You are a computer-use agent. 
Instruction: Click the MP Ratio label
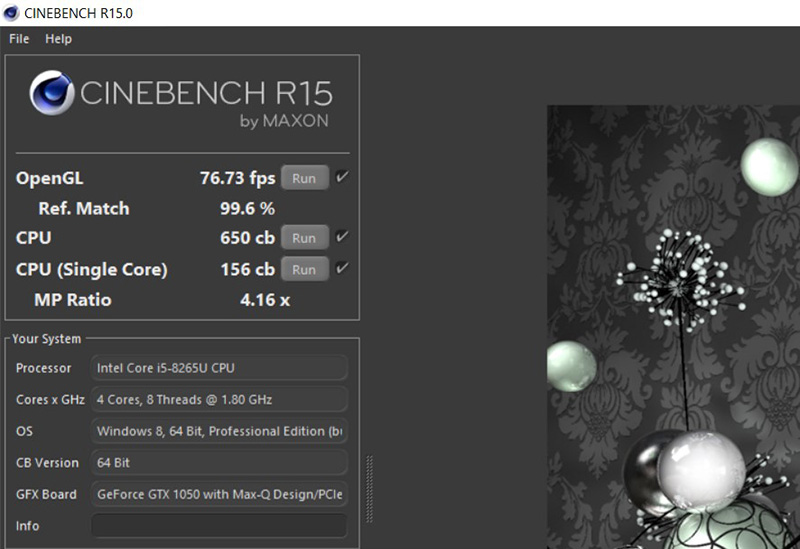72,300
